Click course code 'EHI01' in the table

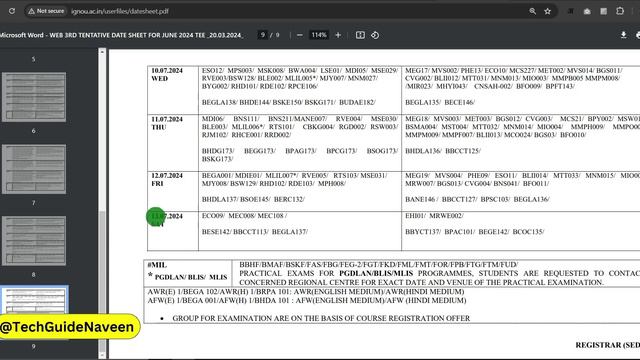point(415,216)
